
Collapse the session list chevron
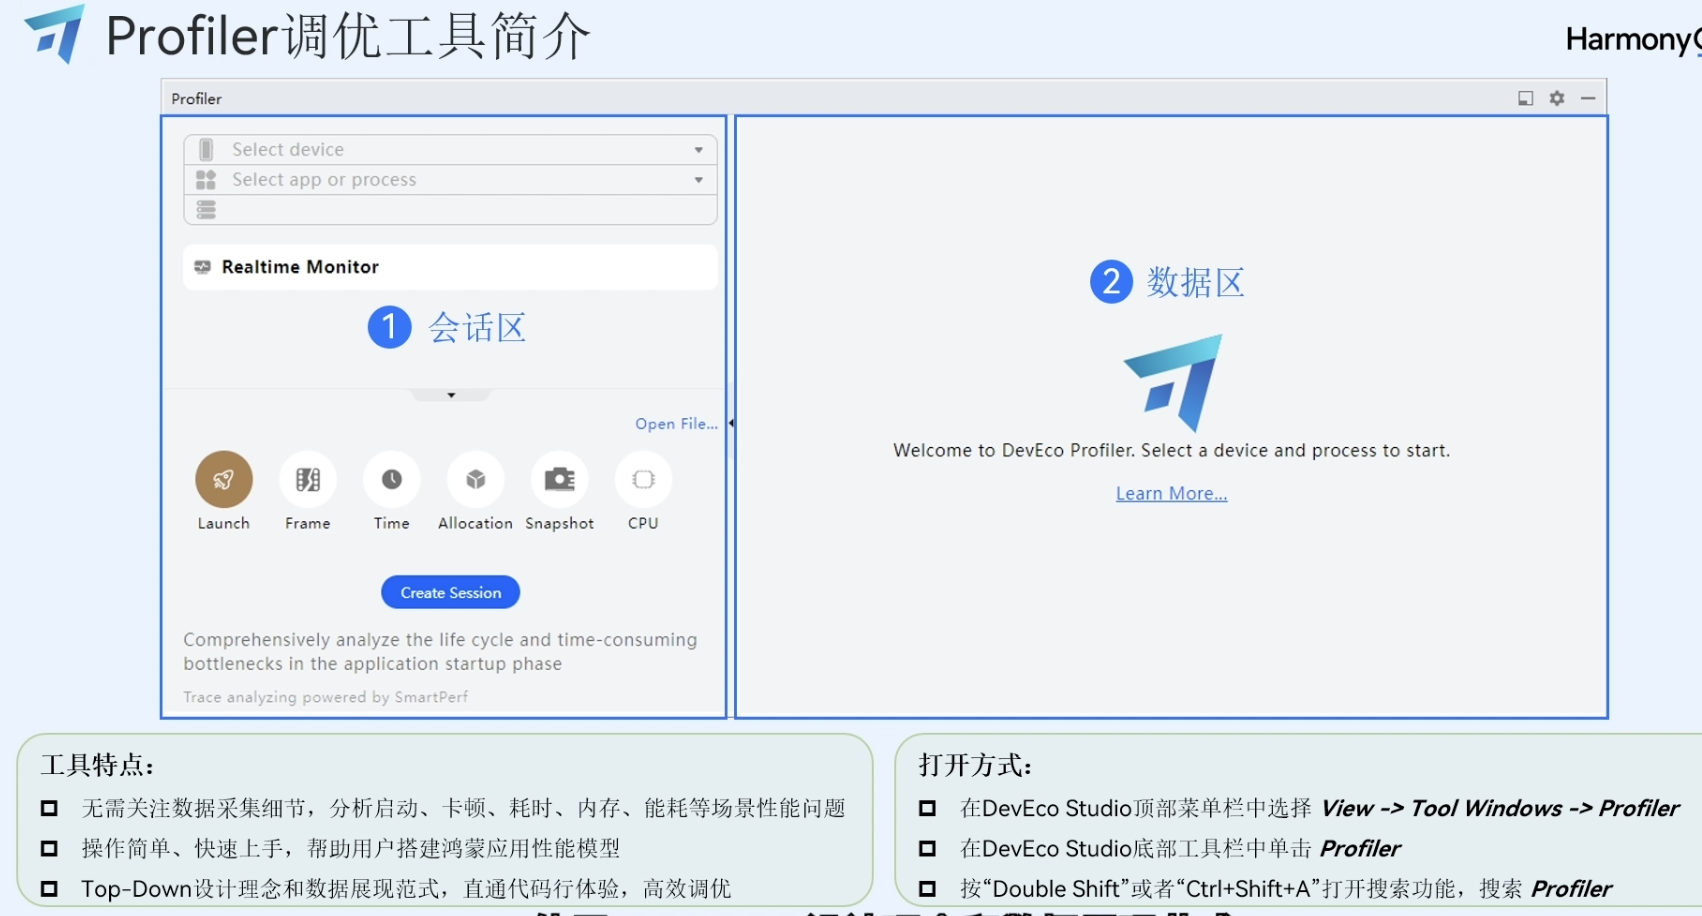tap(451, 395)
